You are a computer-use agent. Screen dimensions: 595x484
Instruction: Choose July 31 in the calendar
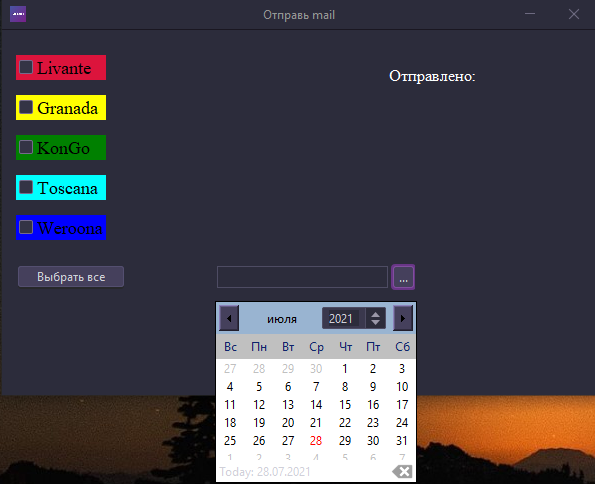tap(402, 441)
